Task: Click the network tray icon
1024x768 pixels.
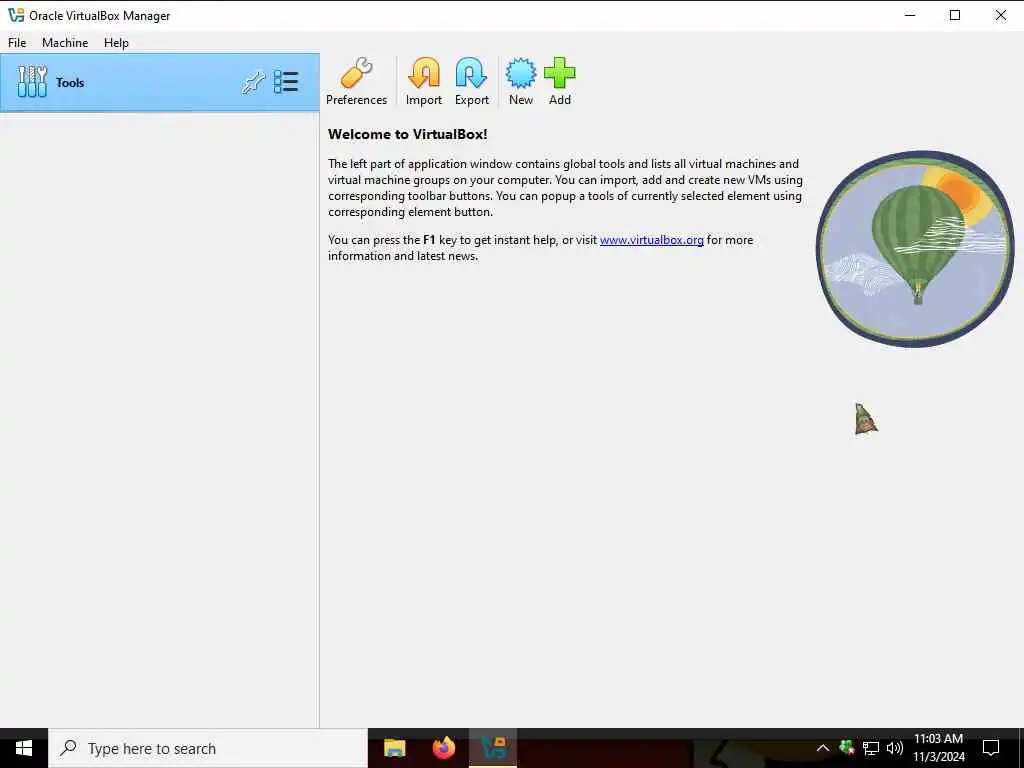Action: coord(871,748)
